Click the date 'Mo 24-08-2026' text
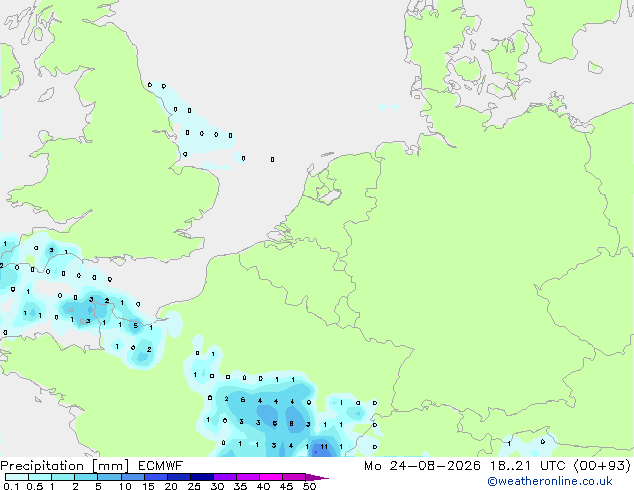 [422, 466]
